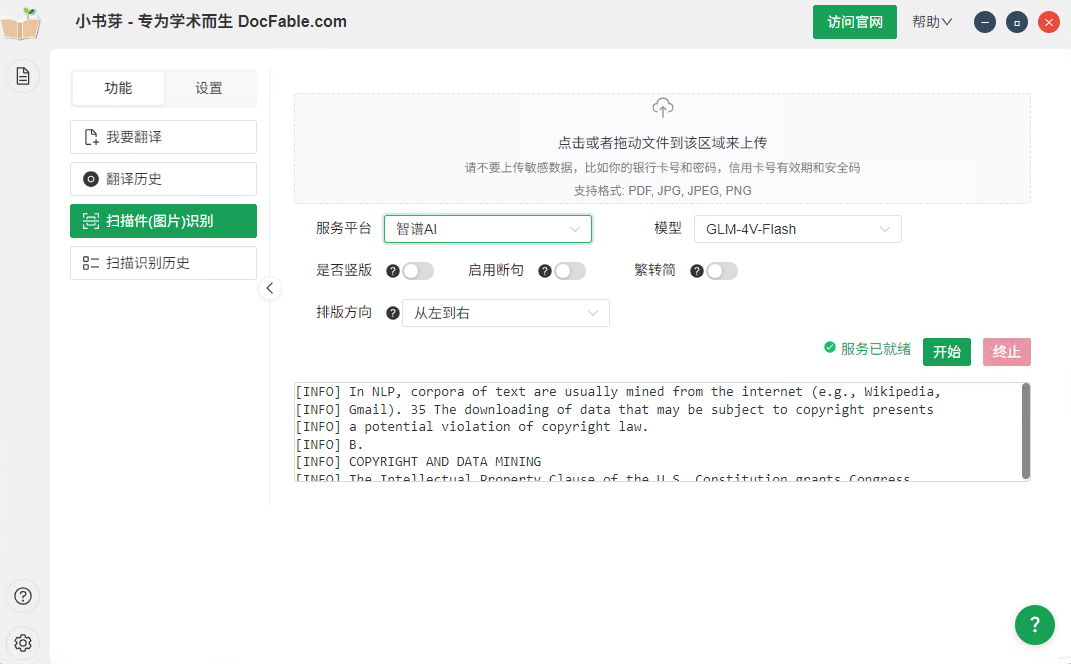
Task: Click log line 'a potential violation of copyright law.'
Action: [x=498, y=426]
